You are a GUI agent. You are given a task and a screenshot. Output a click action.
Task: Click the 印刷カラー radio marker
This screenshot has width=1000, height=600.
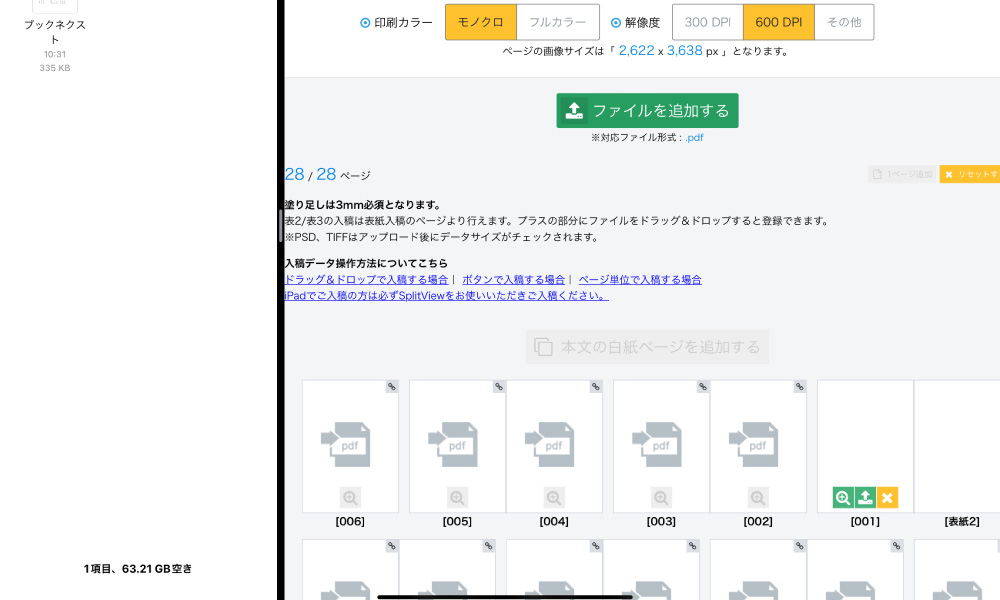[365, 23]
